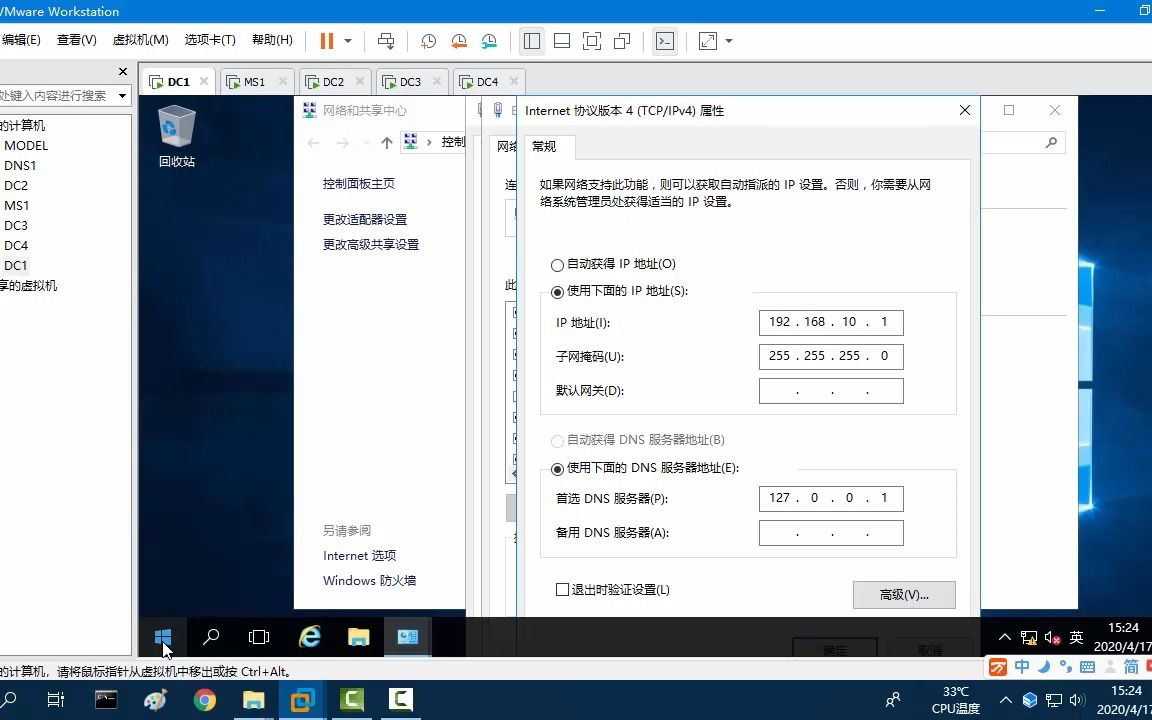The height and width of the screenshot is (720, 1152).
Task: Open the 编辑(E) menu
Action: [21, 40]
